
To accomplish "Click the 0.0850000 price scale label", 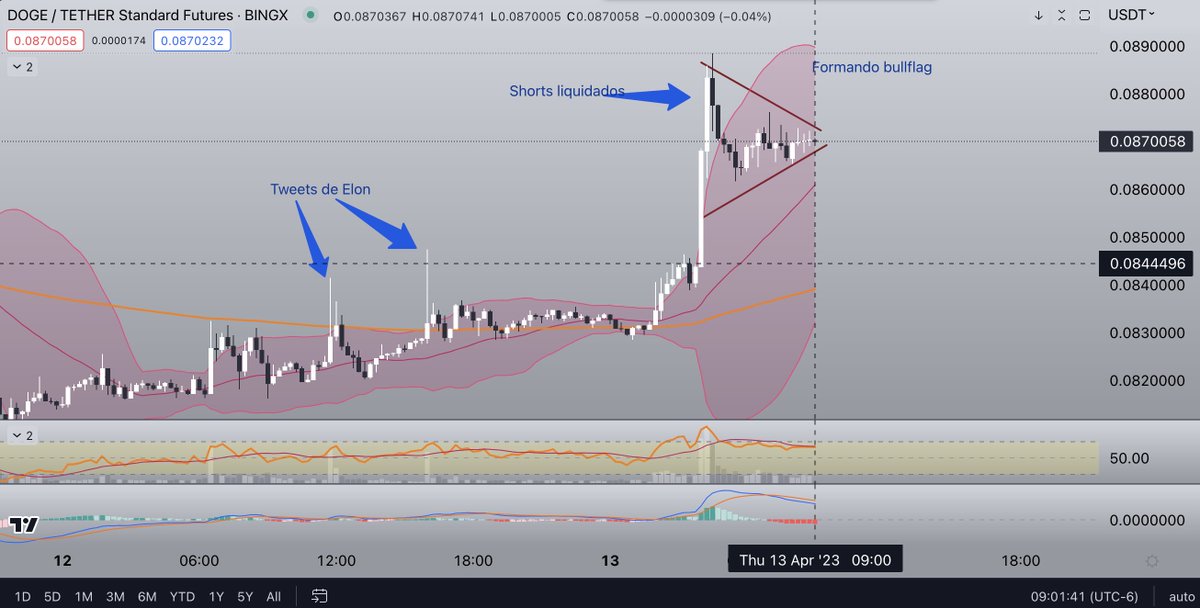I will click(1147, 238).
